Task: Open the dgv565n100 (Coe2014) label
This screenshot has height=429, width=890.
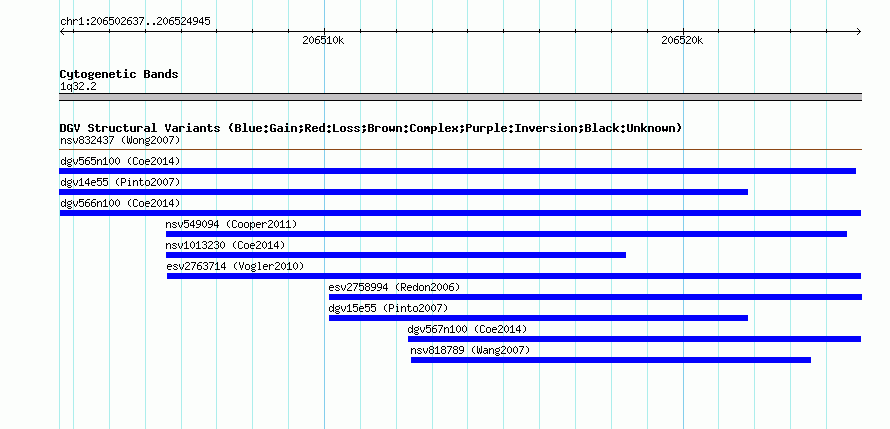Action: pos(120,161)
